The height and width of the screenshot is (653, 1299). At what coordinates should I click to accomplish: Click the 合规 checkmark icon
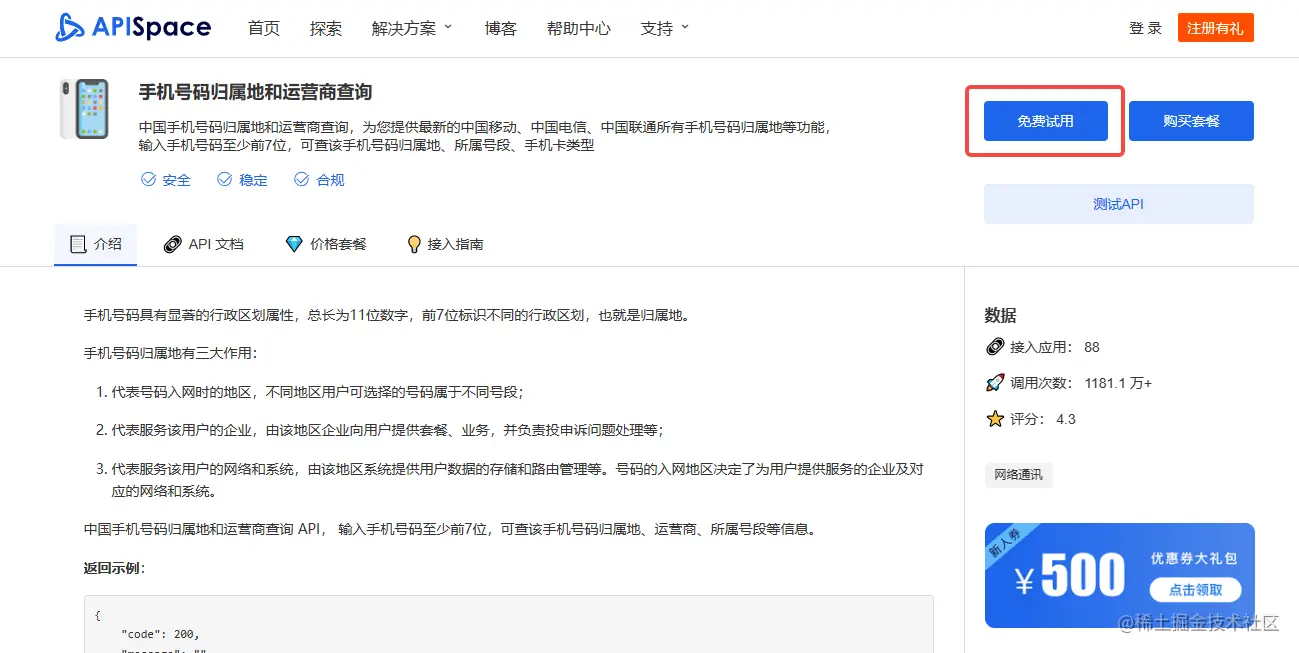click(x=302, y=180)
